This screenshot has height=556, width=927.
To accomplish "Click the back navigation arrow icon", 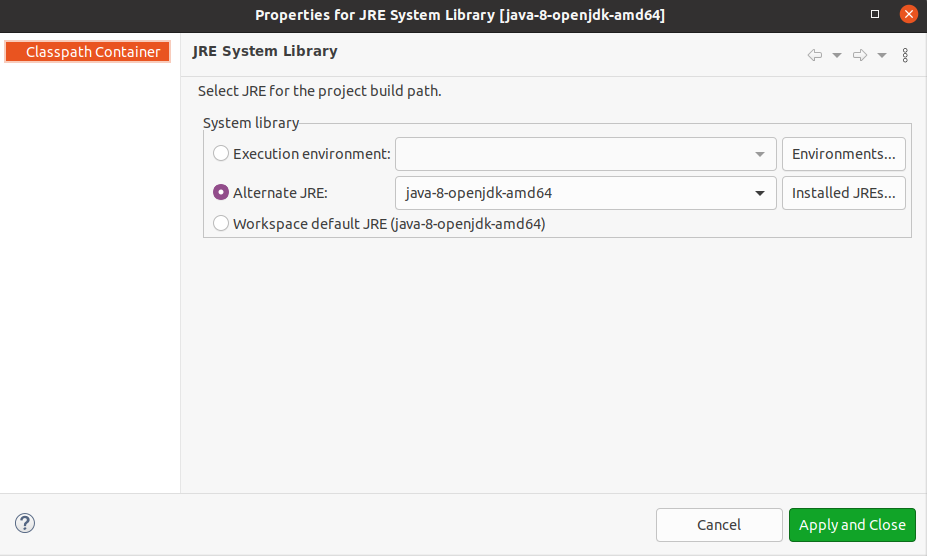I will (x=815, y=55).
